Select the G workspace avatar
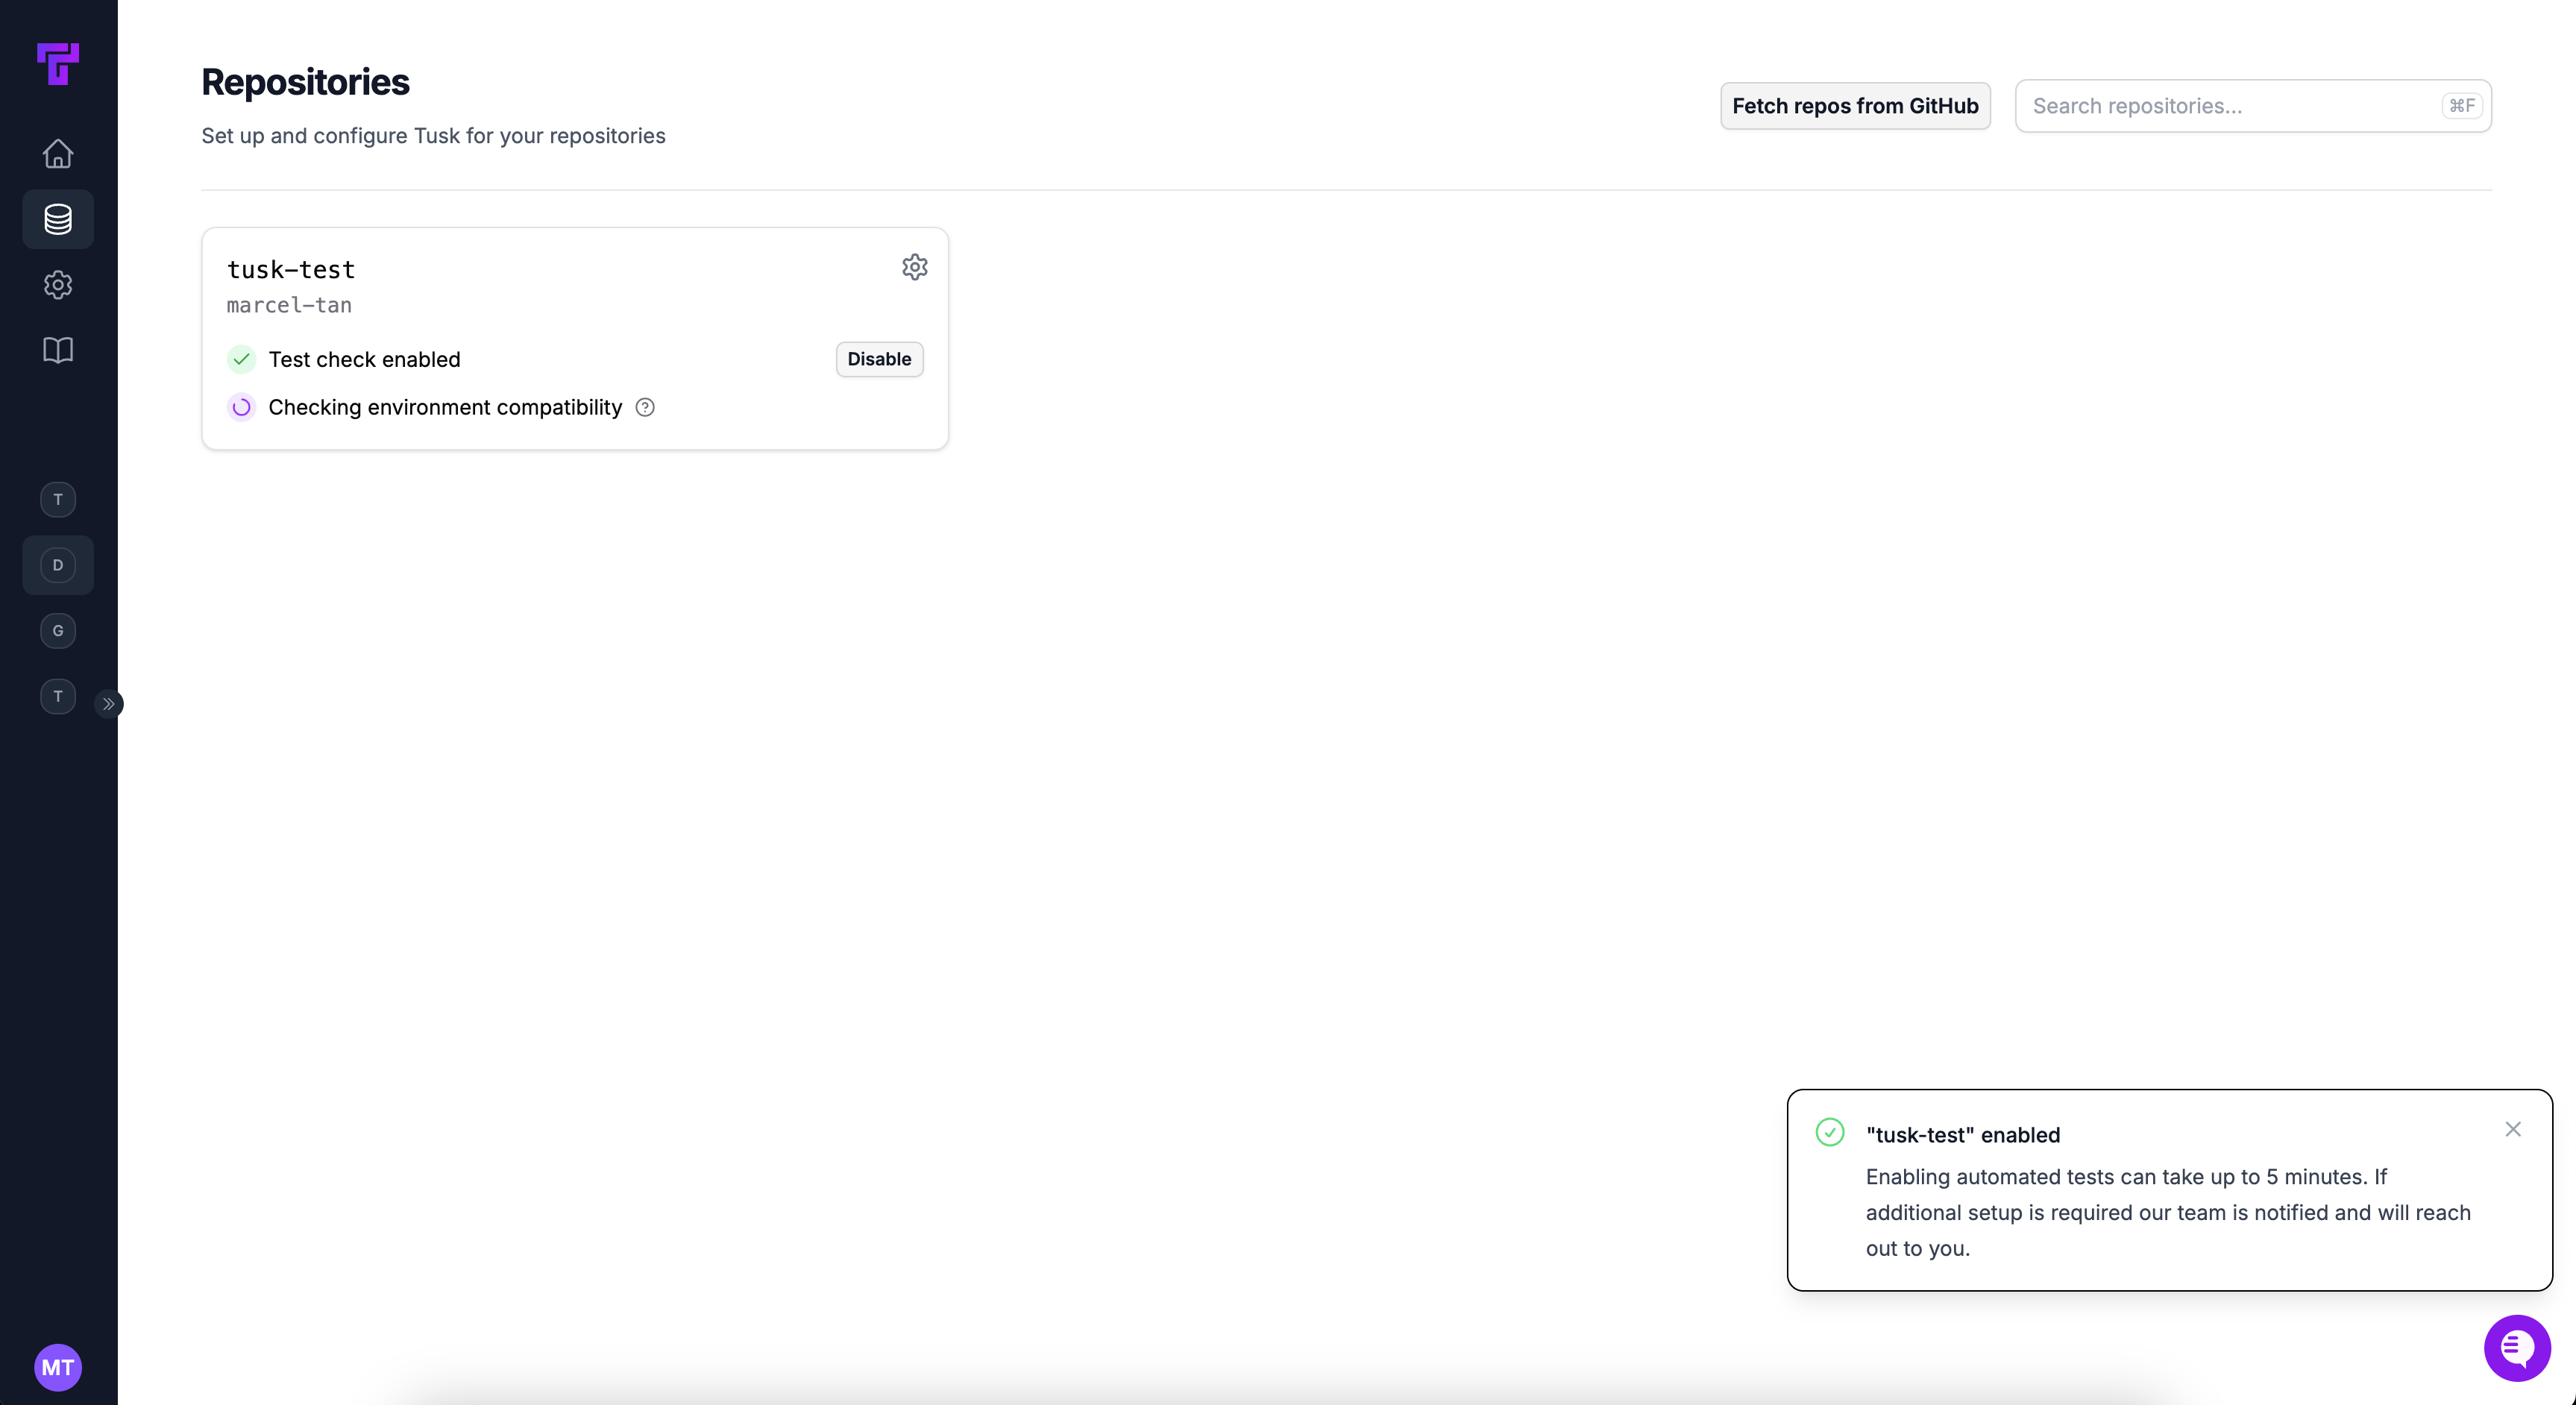2576x1405 pixels. pyautogui.click(x=58, y=631)
